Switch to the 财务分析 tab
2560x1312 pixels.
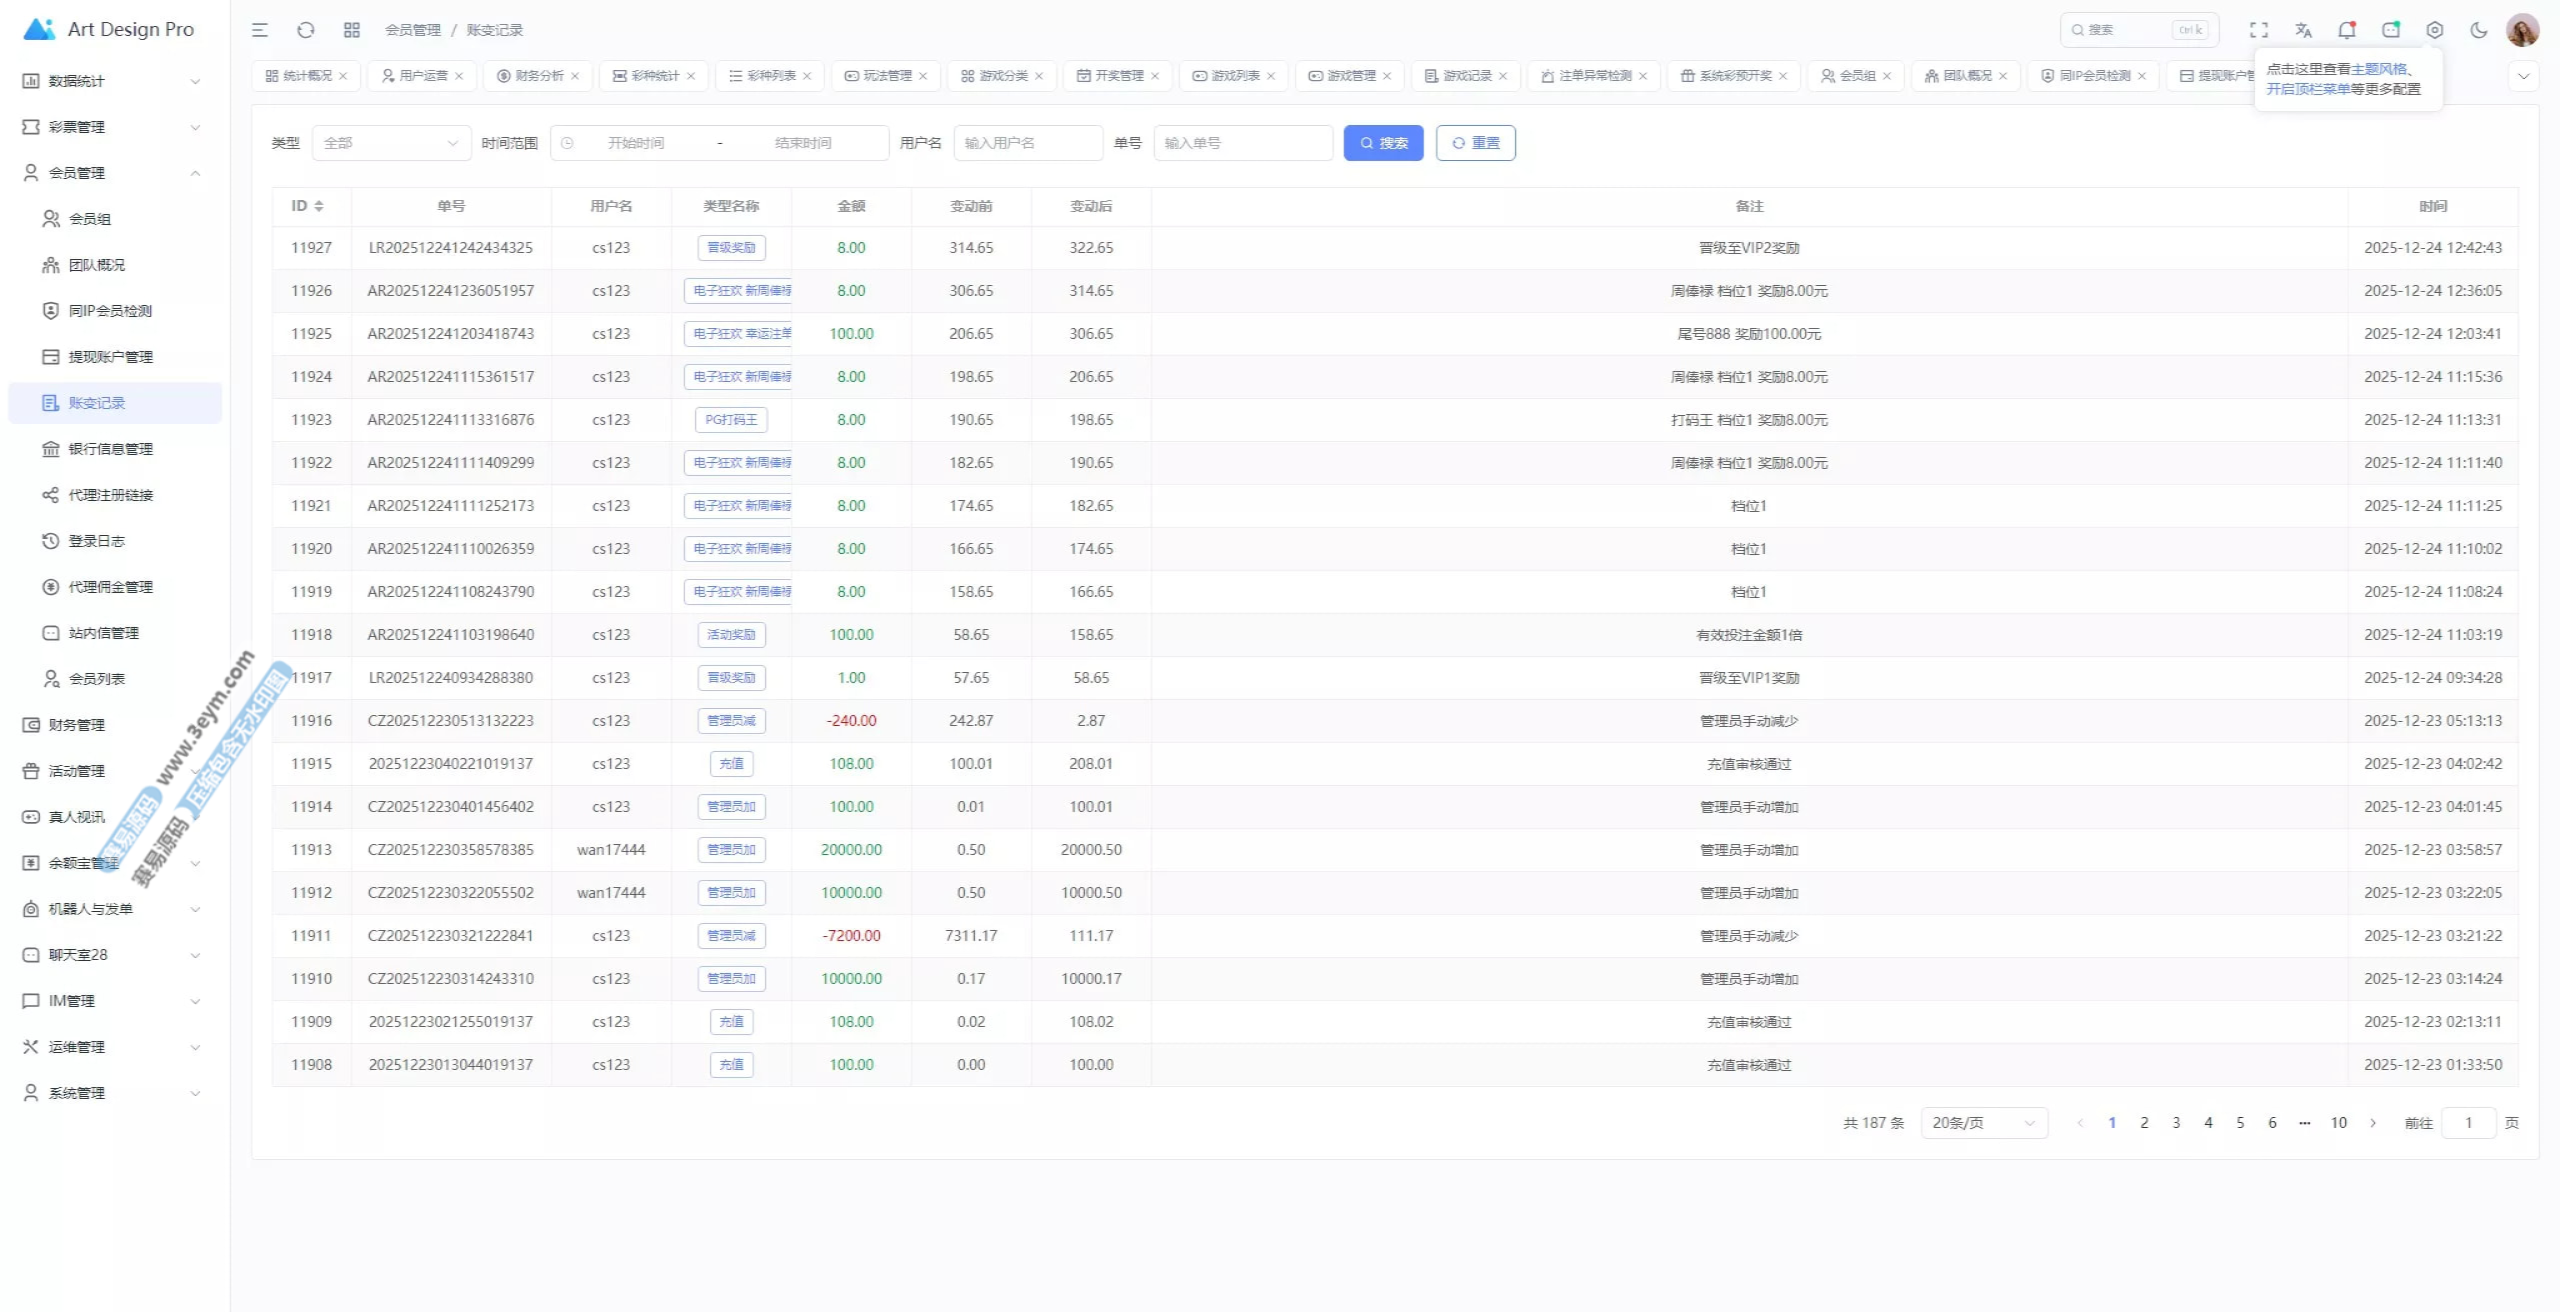click(538, 76)
